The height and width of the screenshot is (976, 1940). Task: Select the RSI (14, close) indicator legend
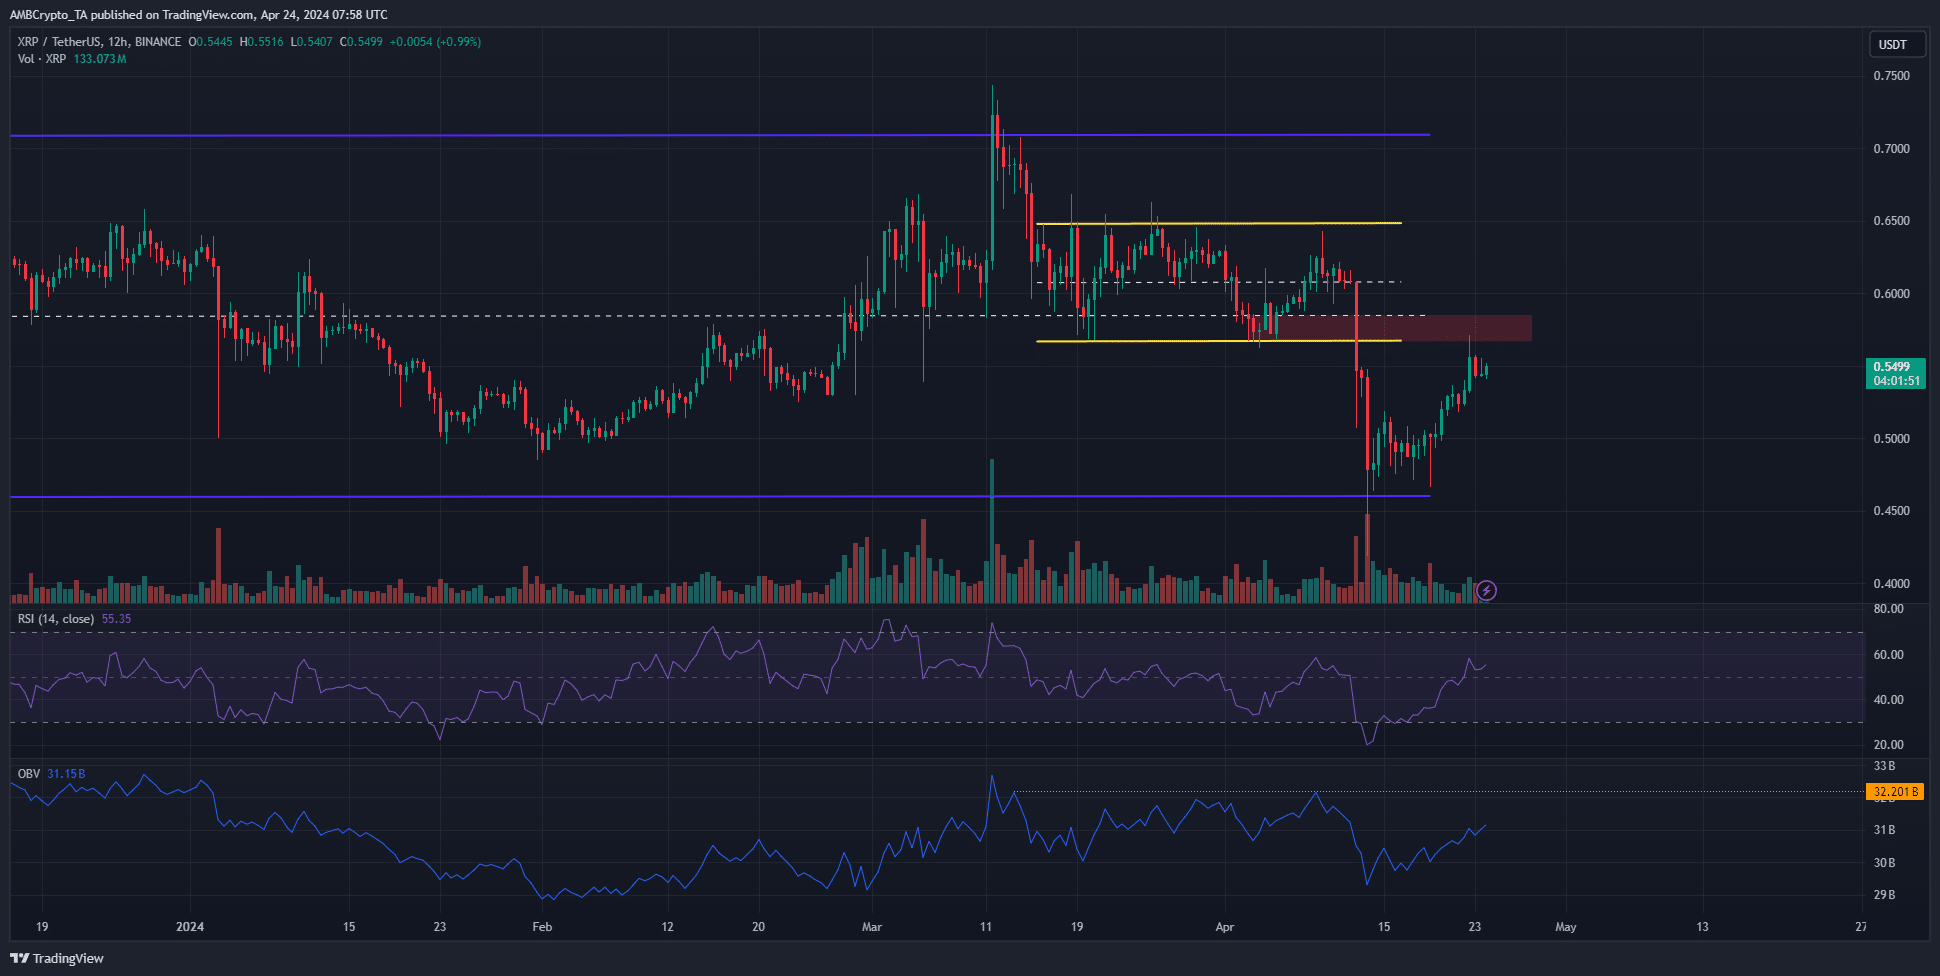(x=56, y=619)
